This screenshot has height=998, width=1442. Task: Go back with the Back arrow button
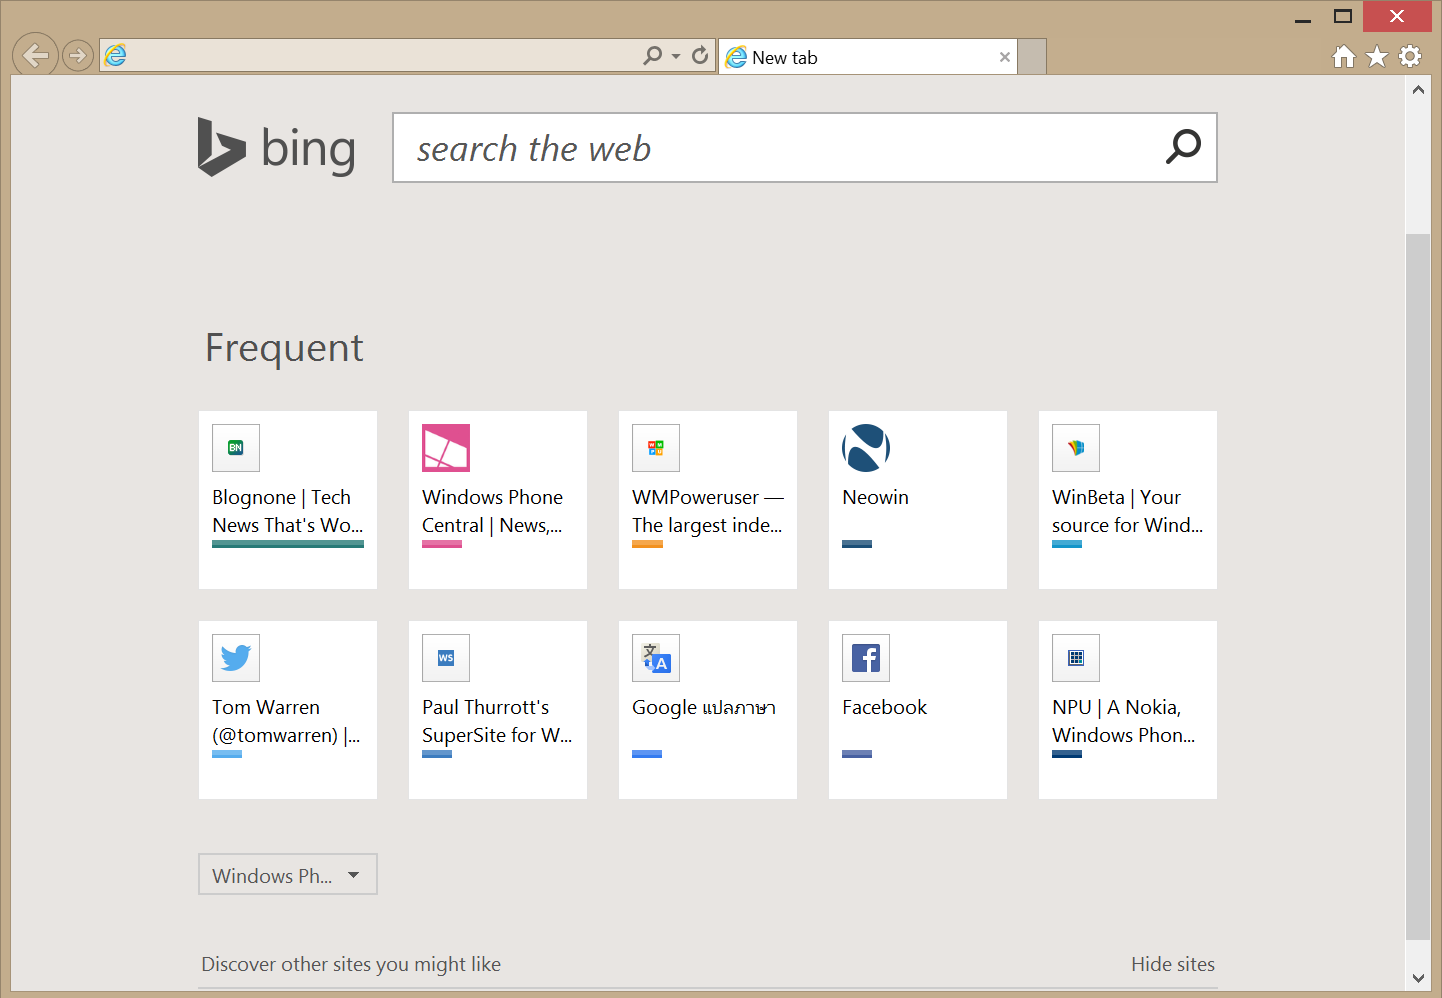(x=35, y=55)
